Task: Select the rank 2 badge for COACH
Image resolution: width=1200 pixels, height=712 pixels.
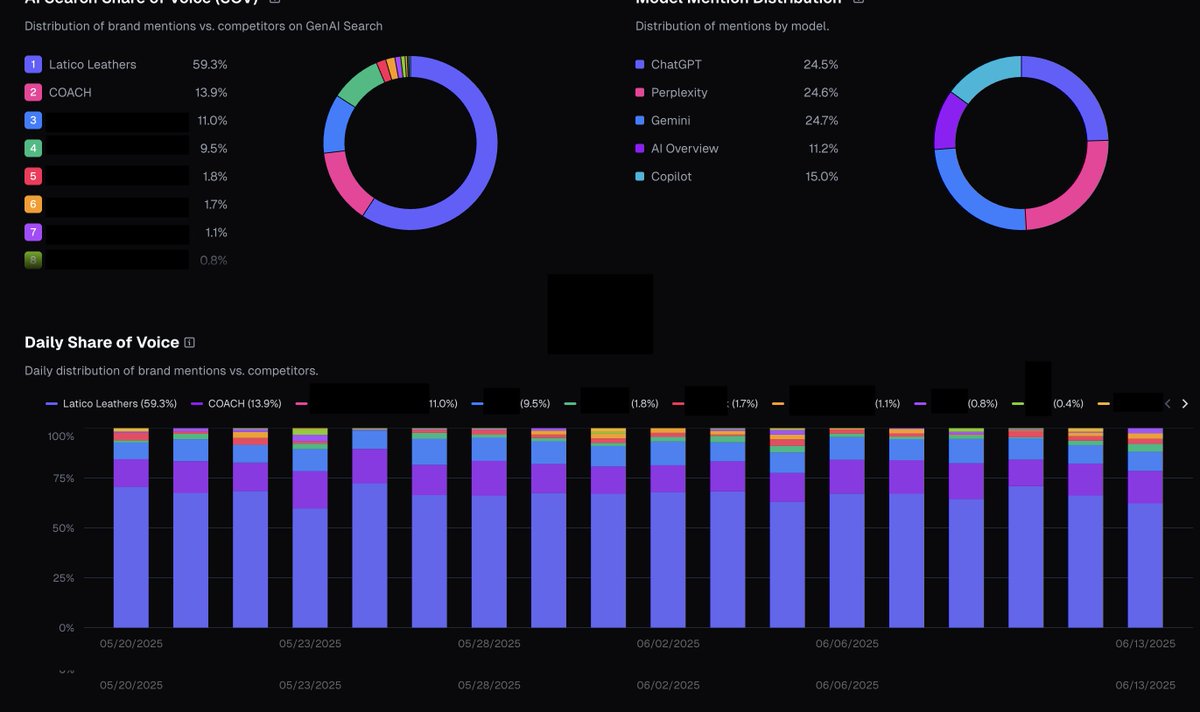Action: pos(33,92)
